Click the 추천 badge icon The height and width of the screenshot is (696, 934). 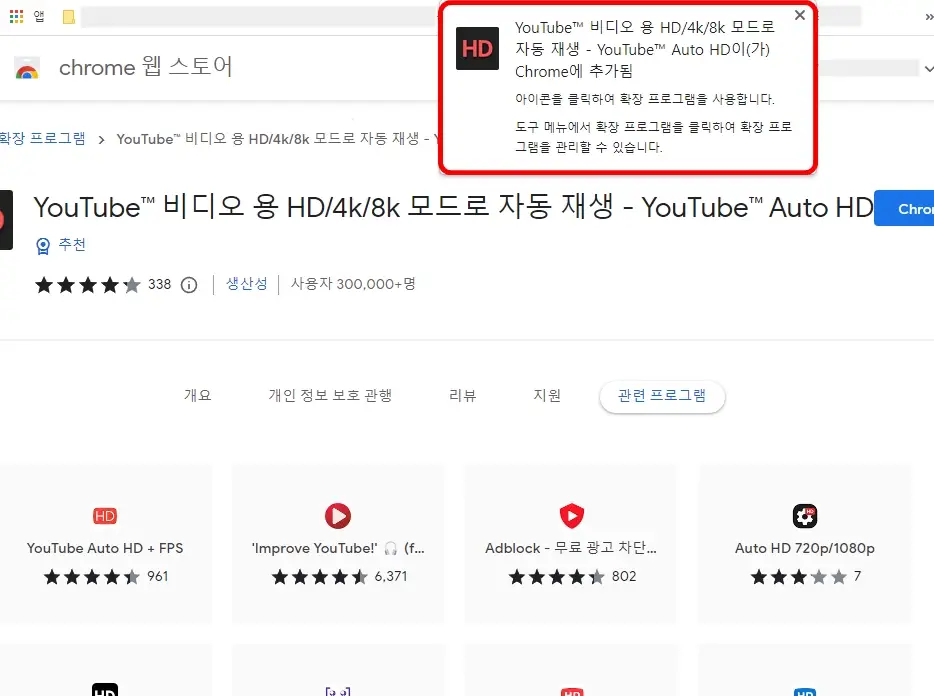[41, 245]
